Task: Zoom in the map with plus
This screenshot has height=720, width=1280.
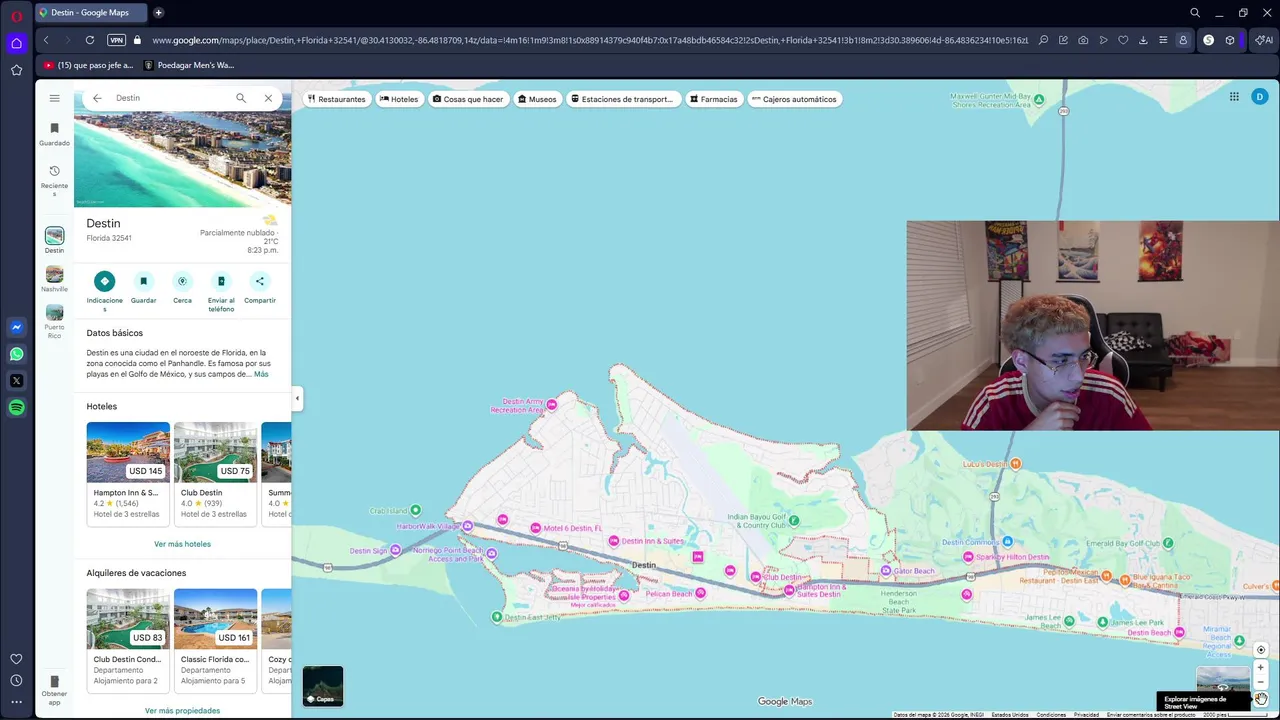Action: (x=1261, y=667)
